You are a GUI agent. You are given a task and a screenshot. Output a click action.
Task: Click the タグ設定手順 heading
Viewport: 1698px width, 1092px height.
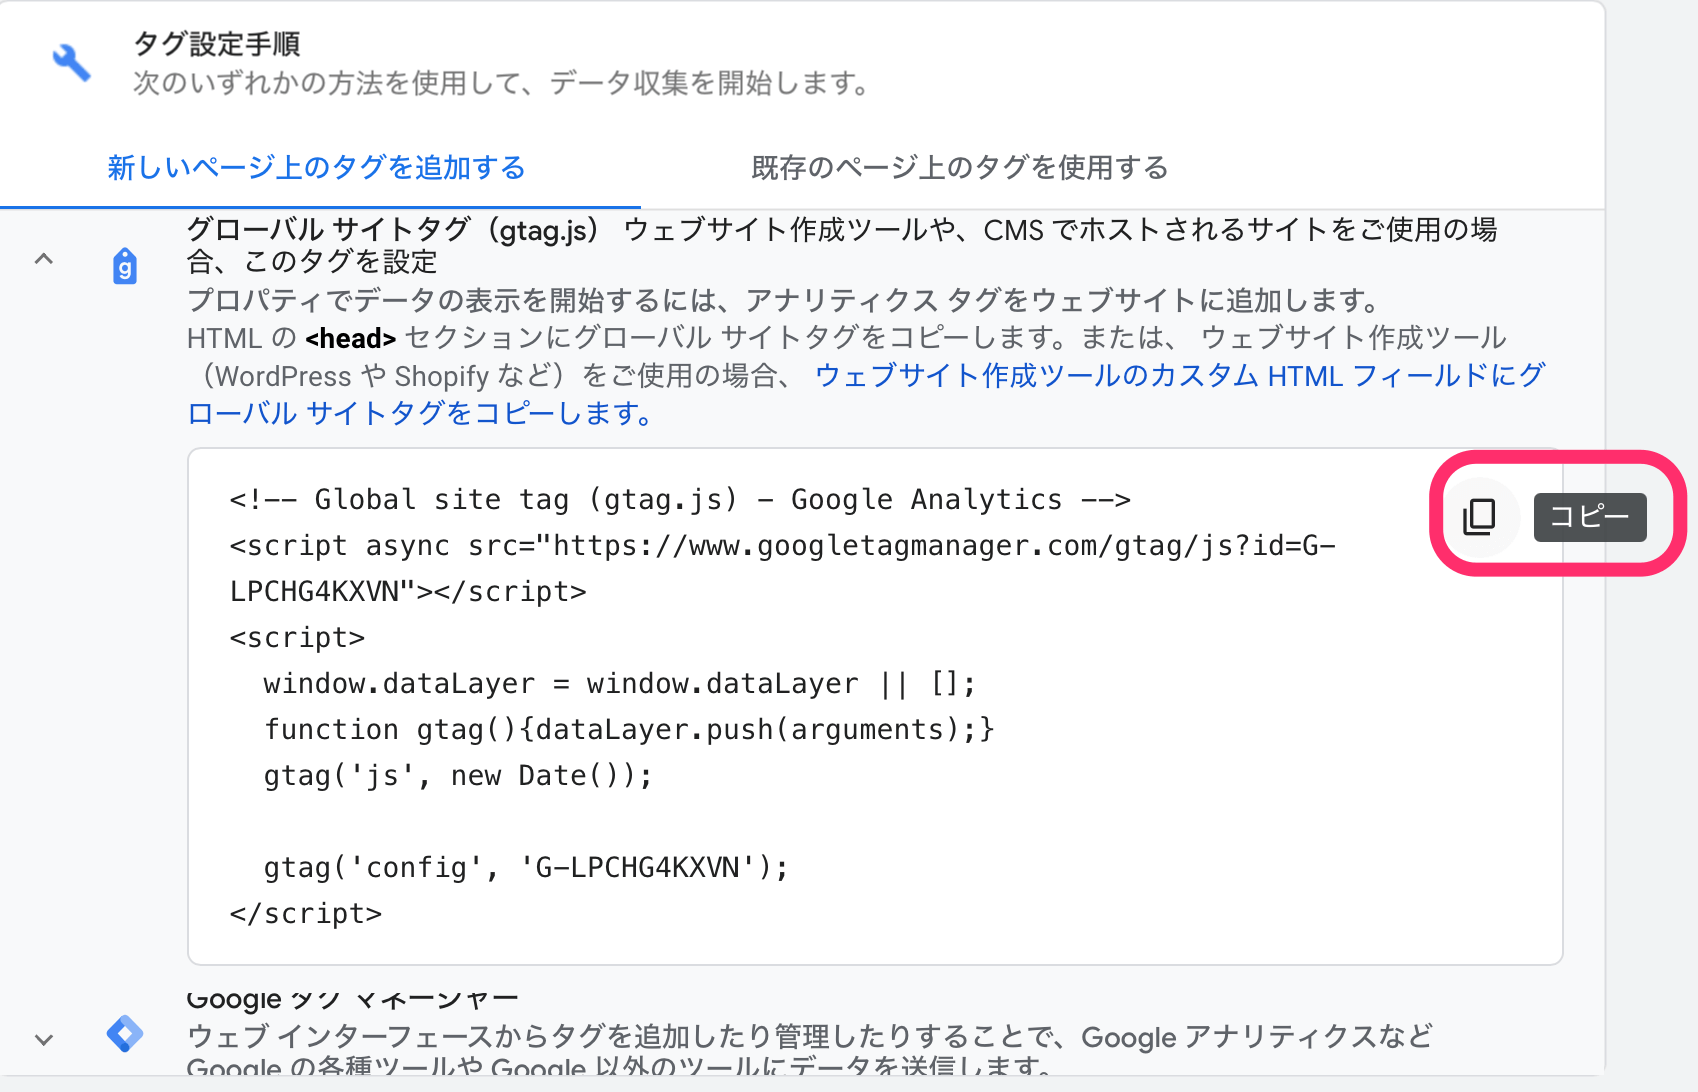coord(217,44)
